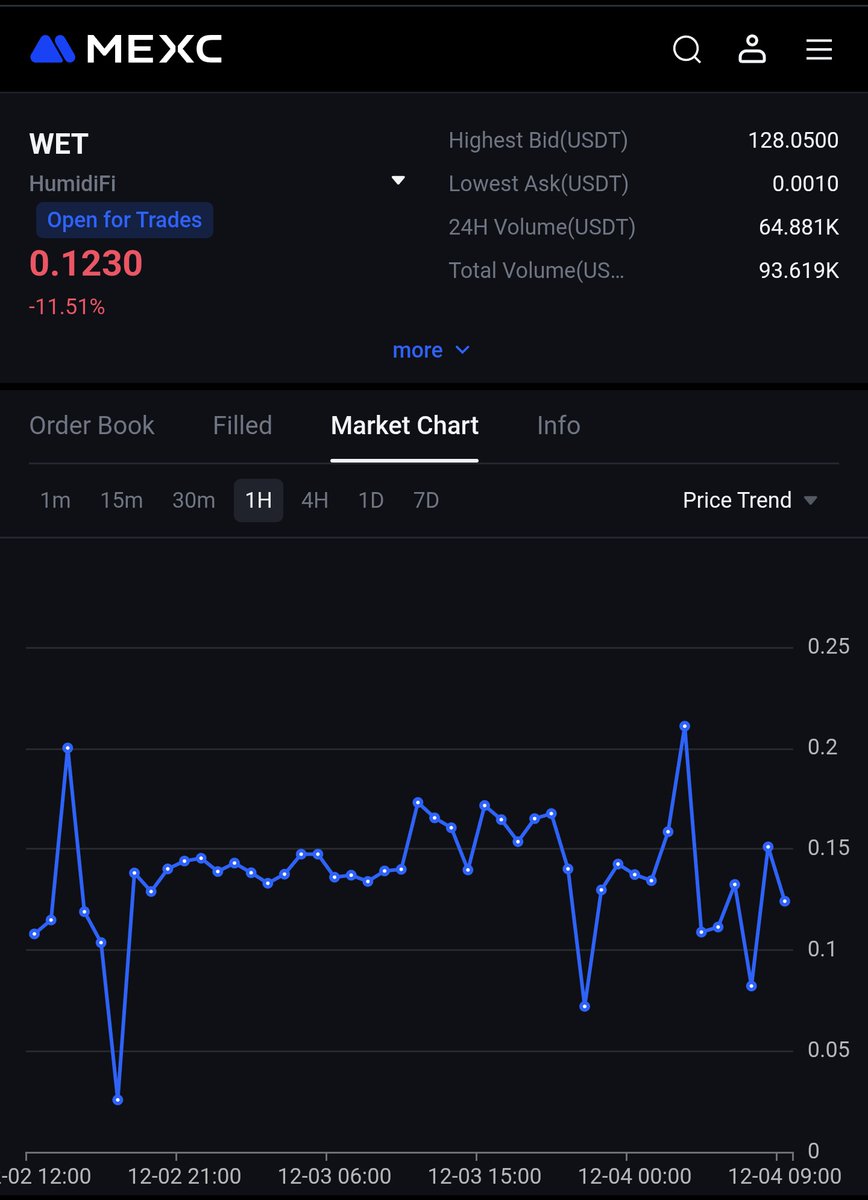Image resolution: width=868 pixels, height=1200 pixels.
Task: Open the user profile icon
Action: (752, 49)
